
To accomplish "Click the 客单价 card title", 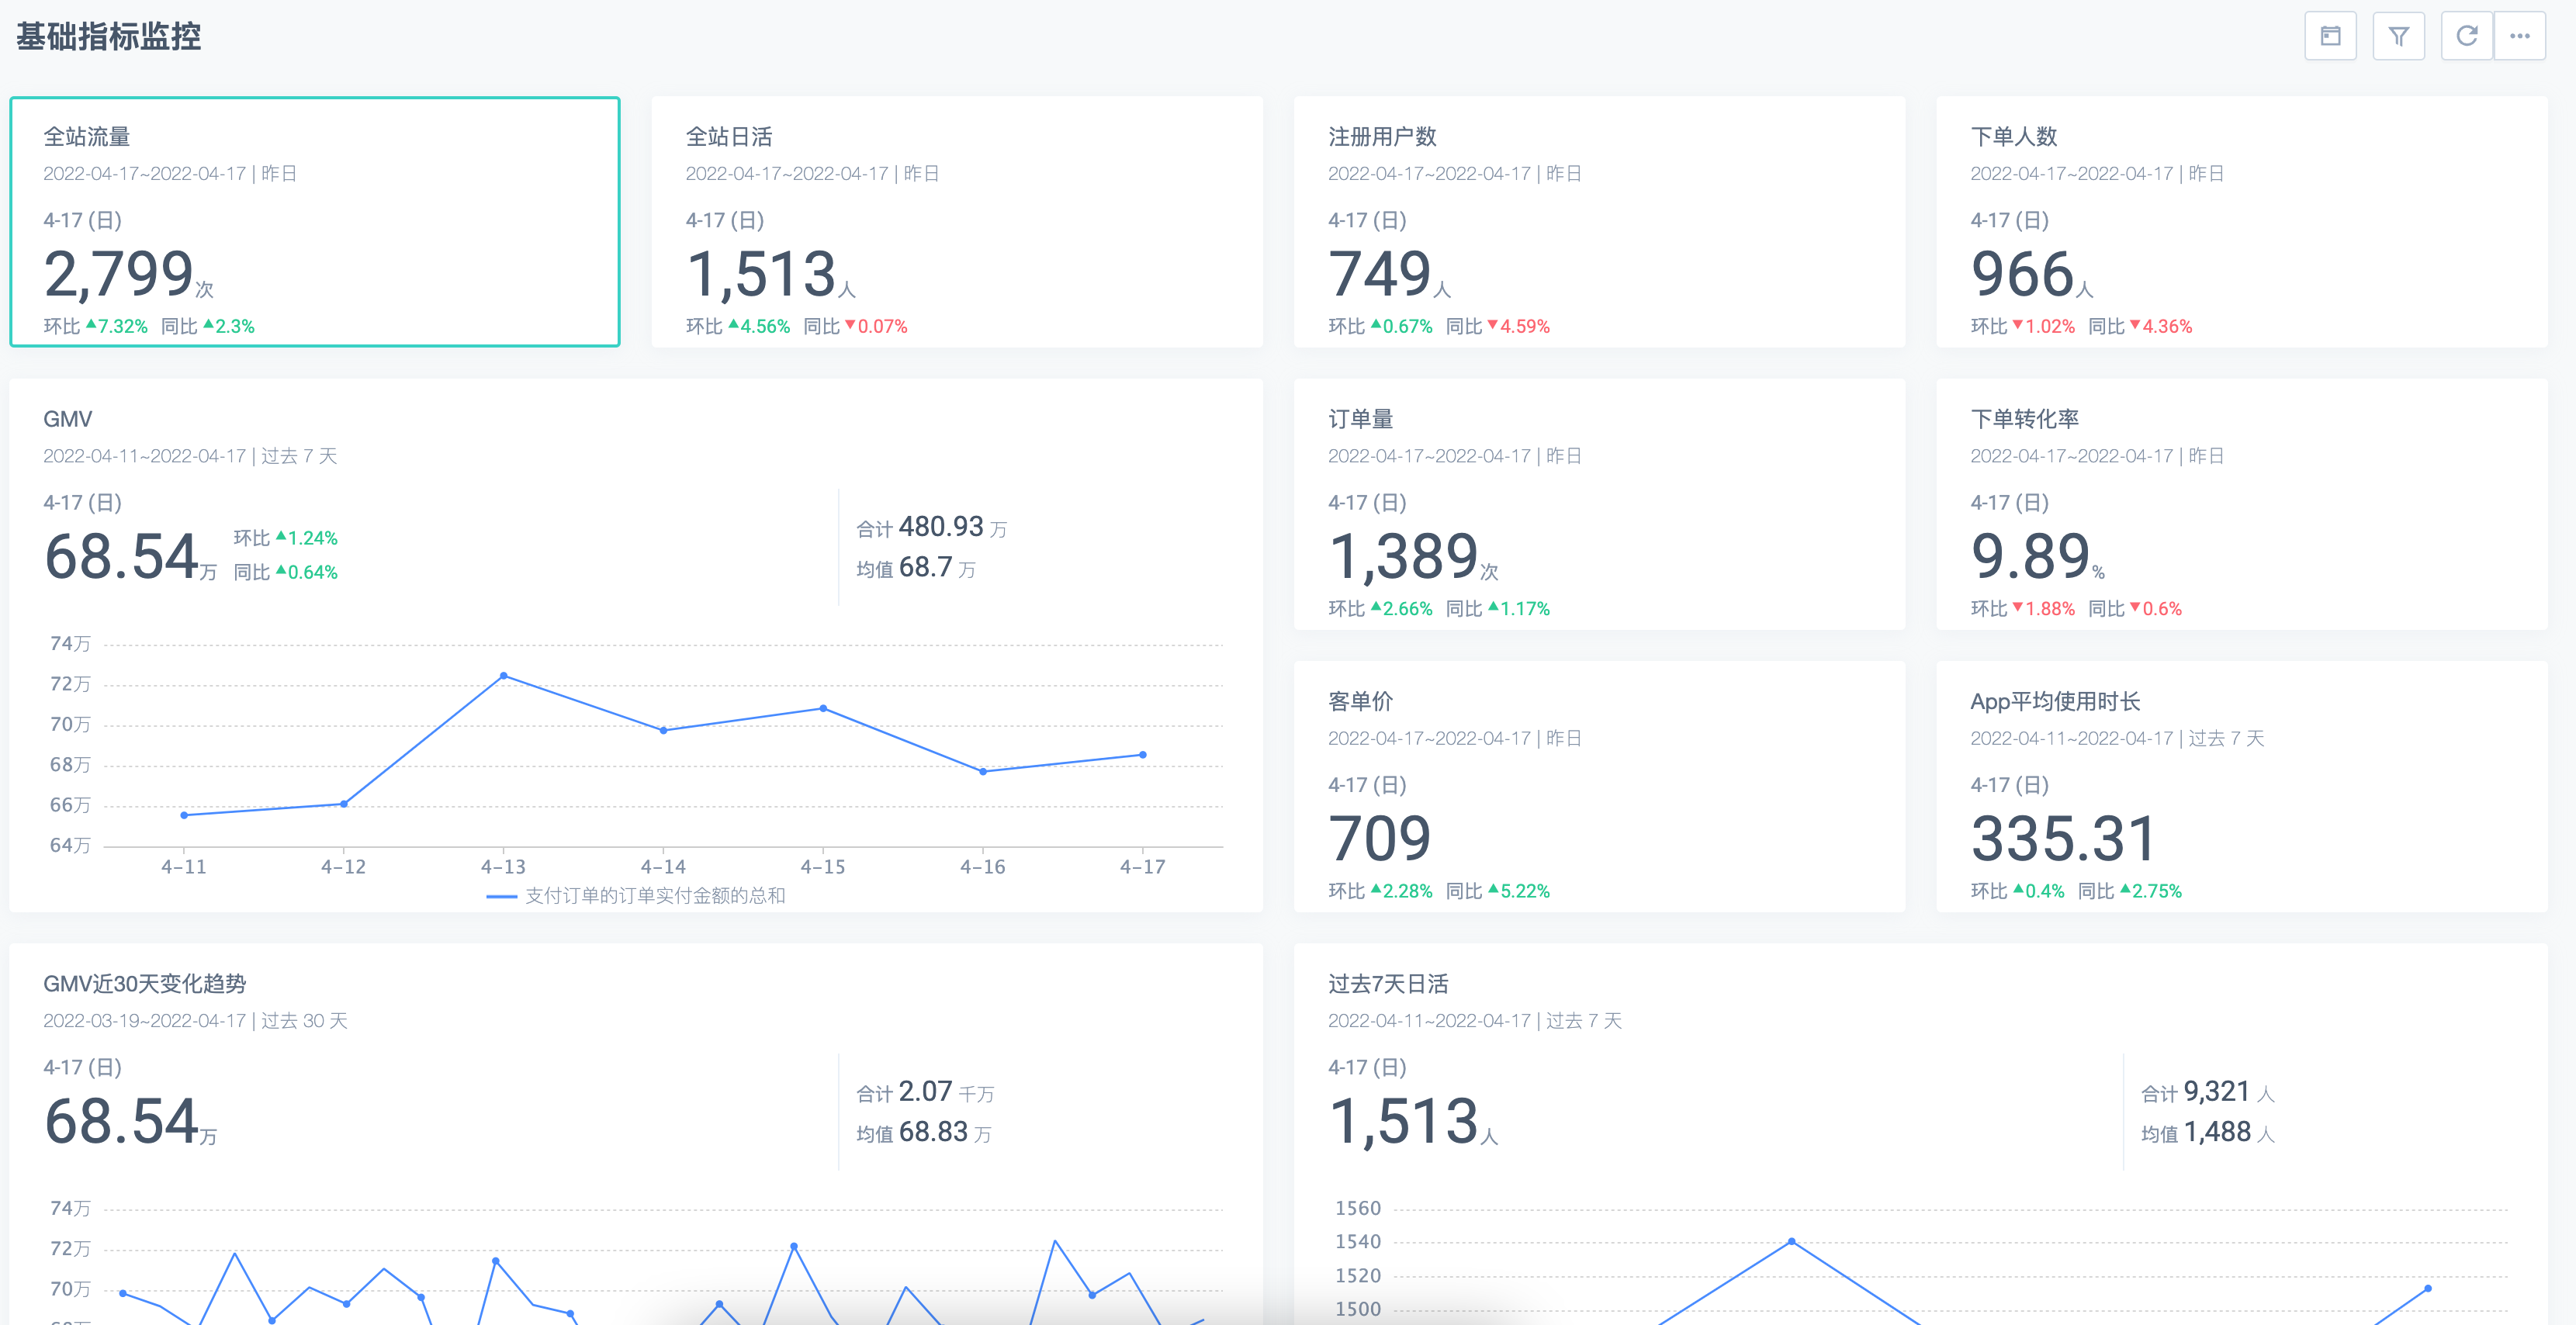I will click(x=1360, y=701).
